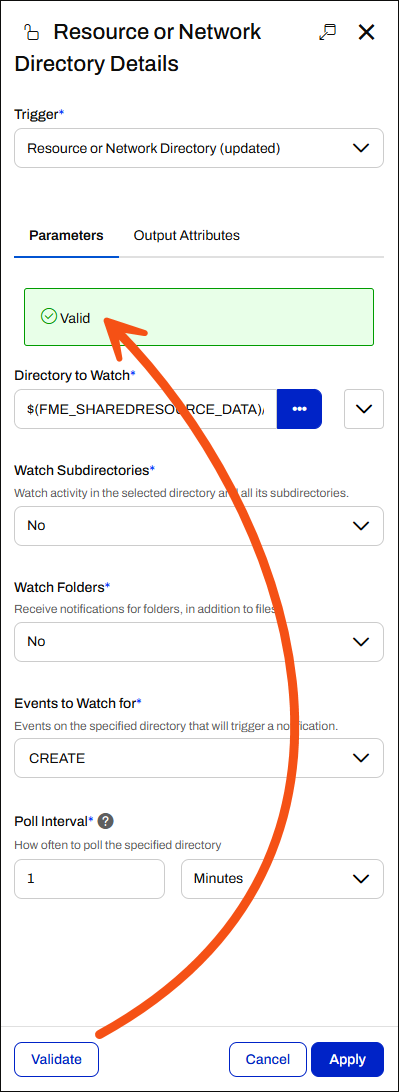Click the Validate button

pos(56,1059)
